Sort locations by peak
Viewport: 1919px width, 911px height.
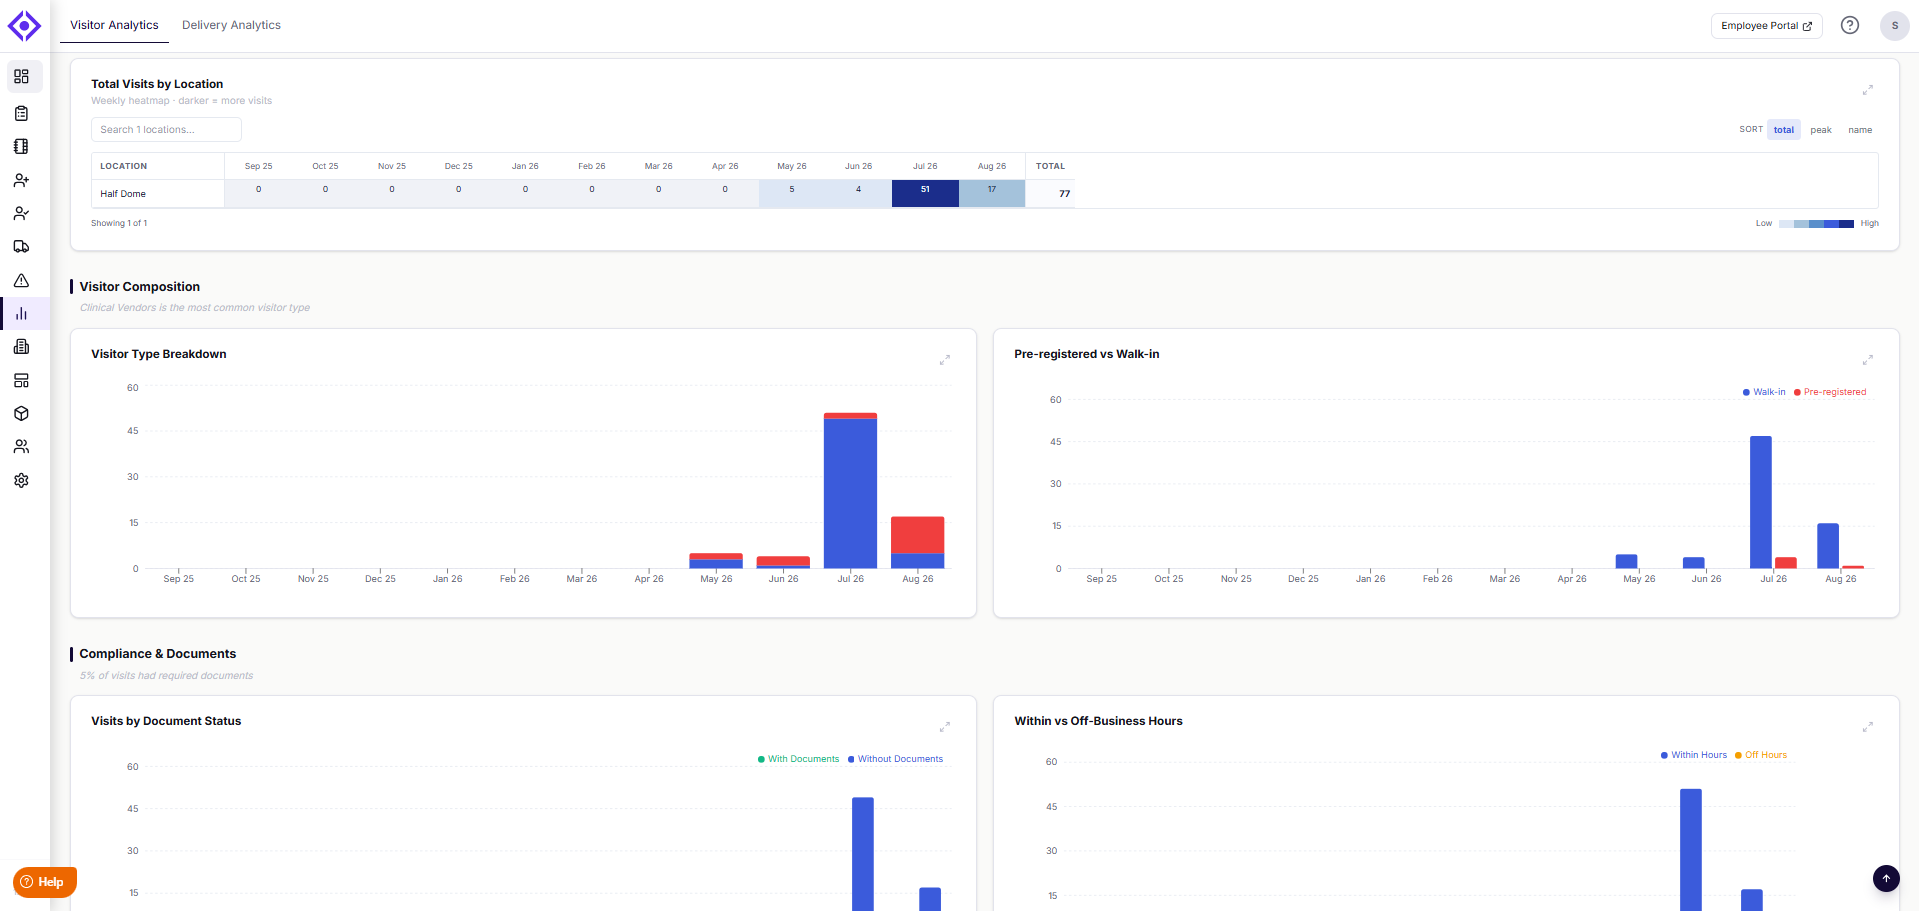1820,130
